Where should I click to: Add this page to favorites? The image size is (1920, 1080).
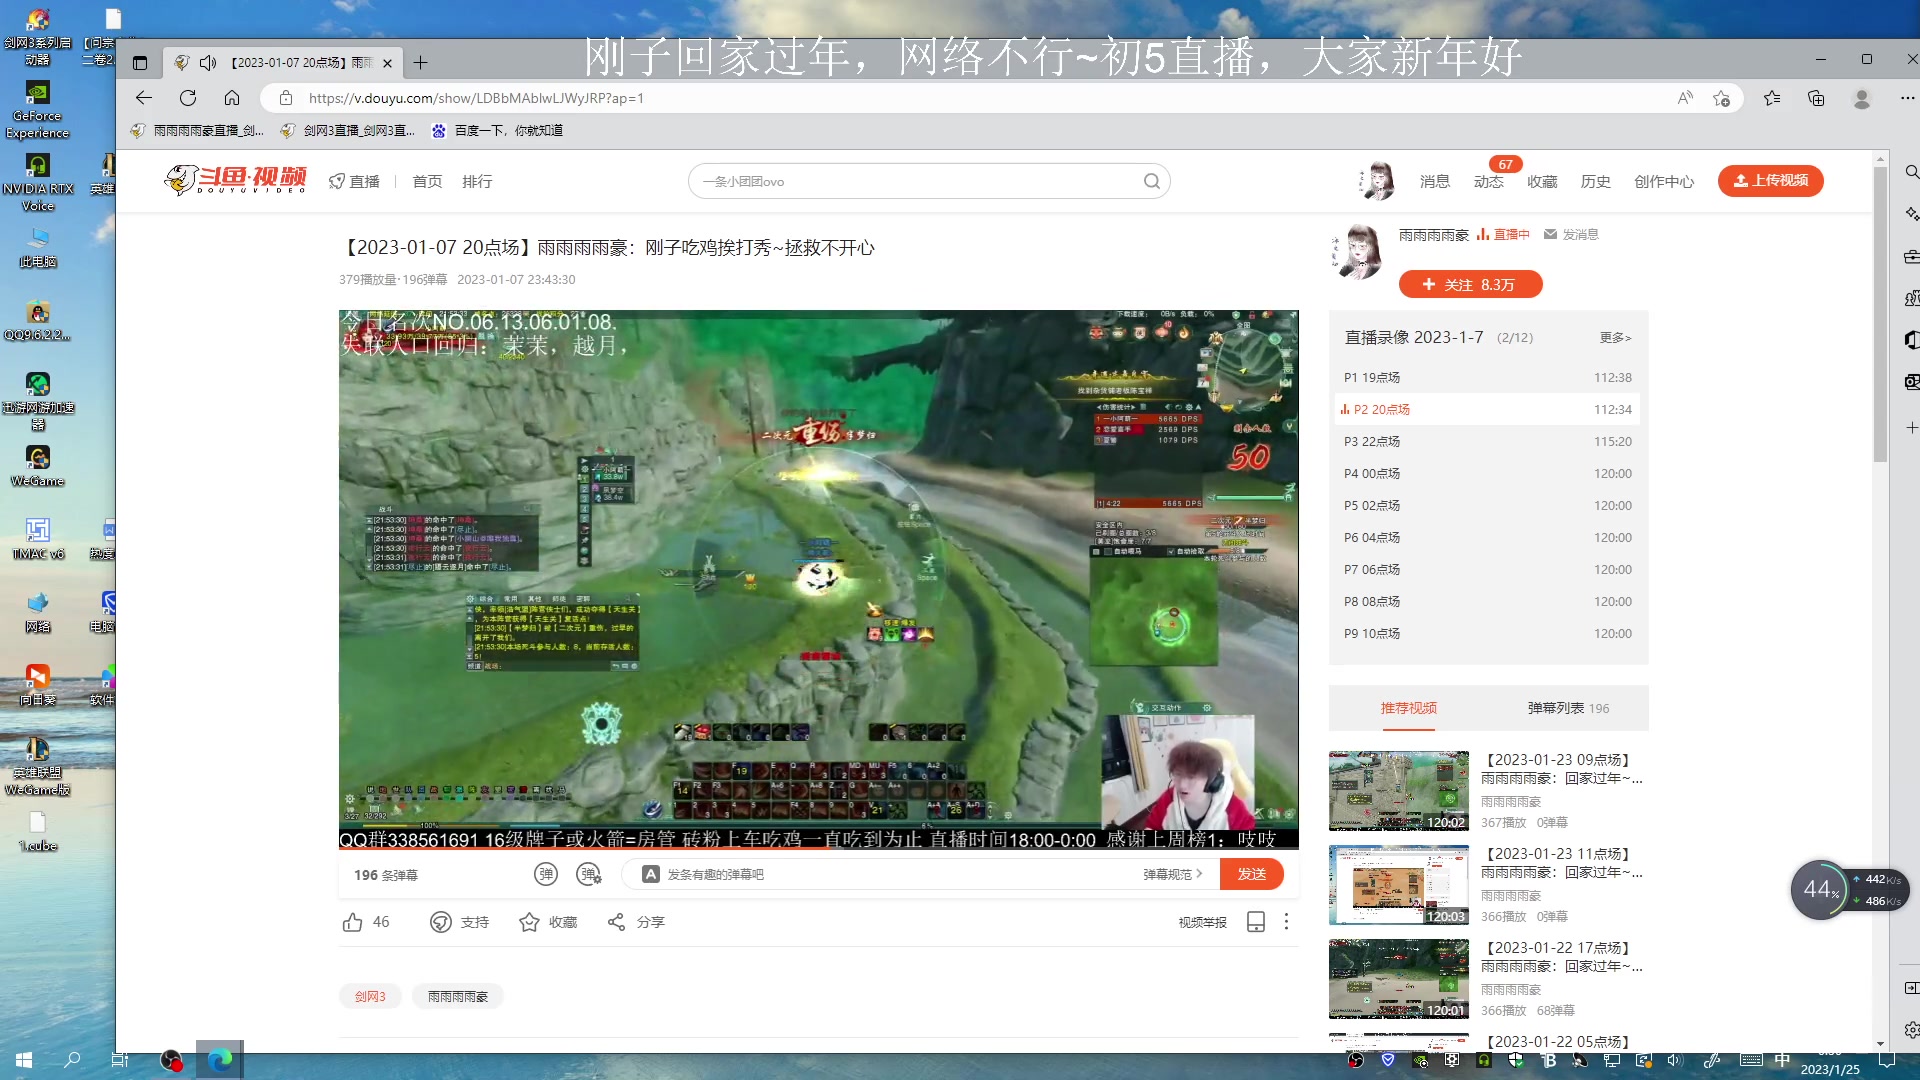pos(1721,98)
